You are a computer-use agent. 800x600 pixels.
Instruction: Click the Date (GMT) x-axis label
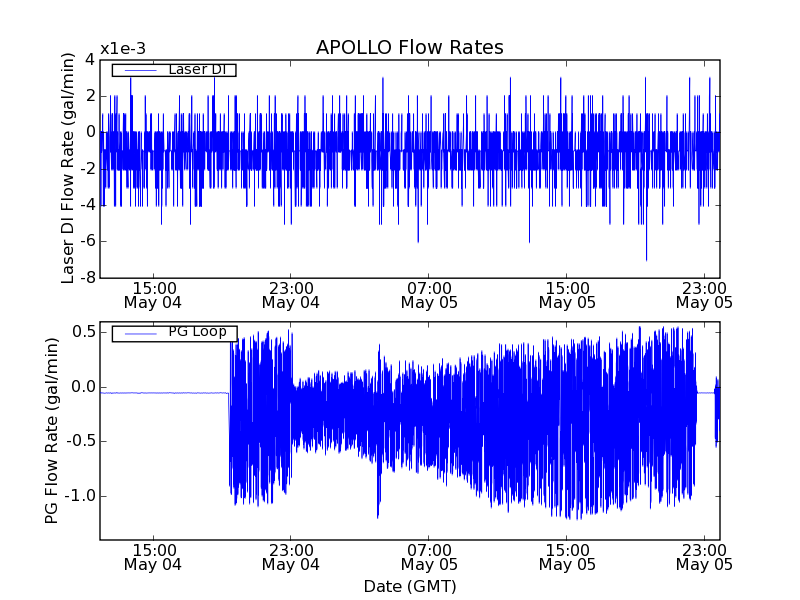tap(409, 586)
